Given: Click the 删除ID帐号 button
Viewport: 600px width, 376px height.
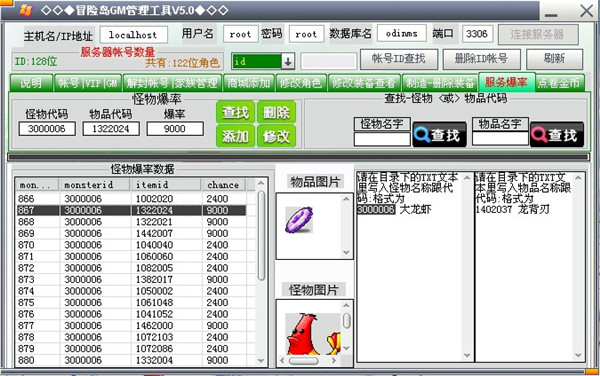Looking at the screenshot, I should tap(481, 59).
